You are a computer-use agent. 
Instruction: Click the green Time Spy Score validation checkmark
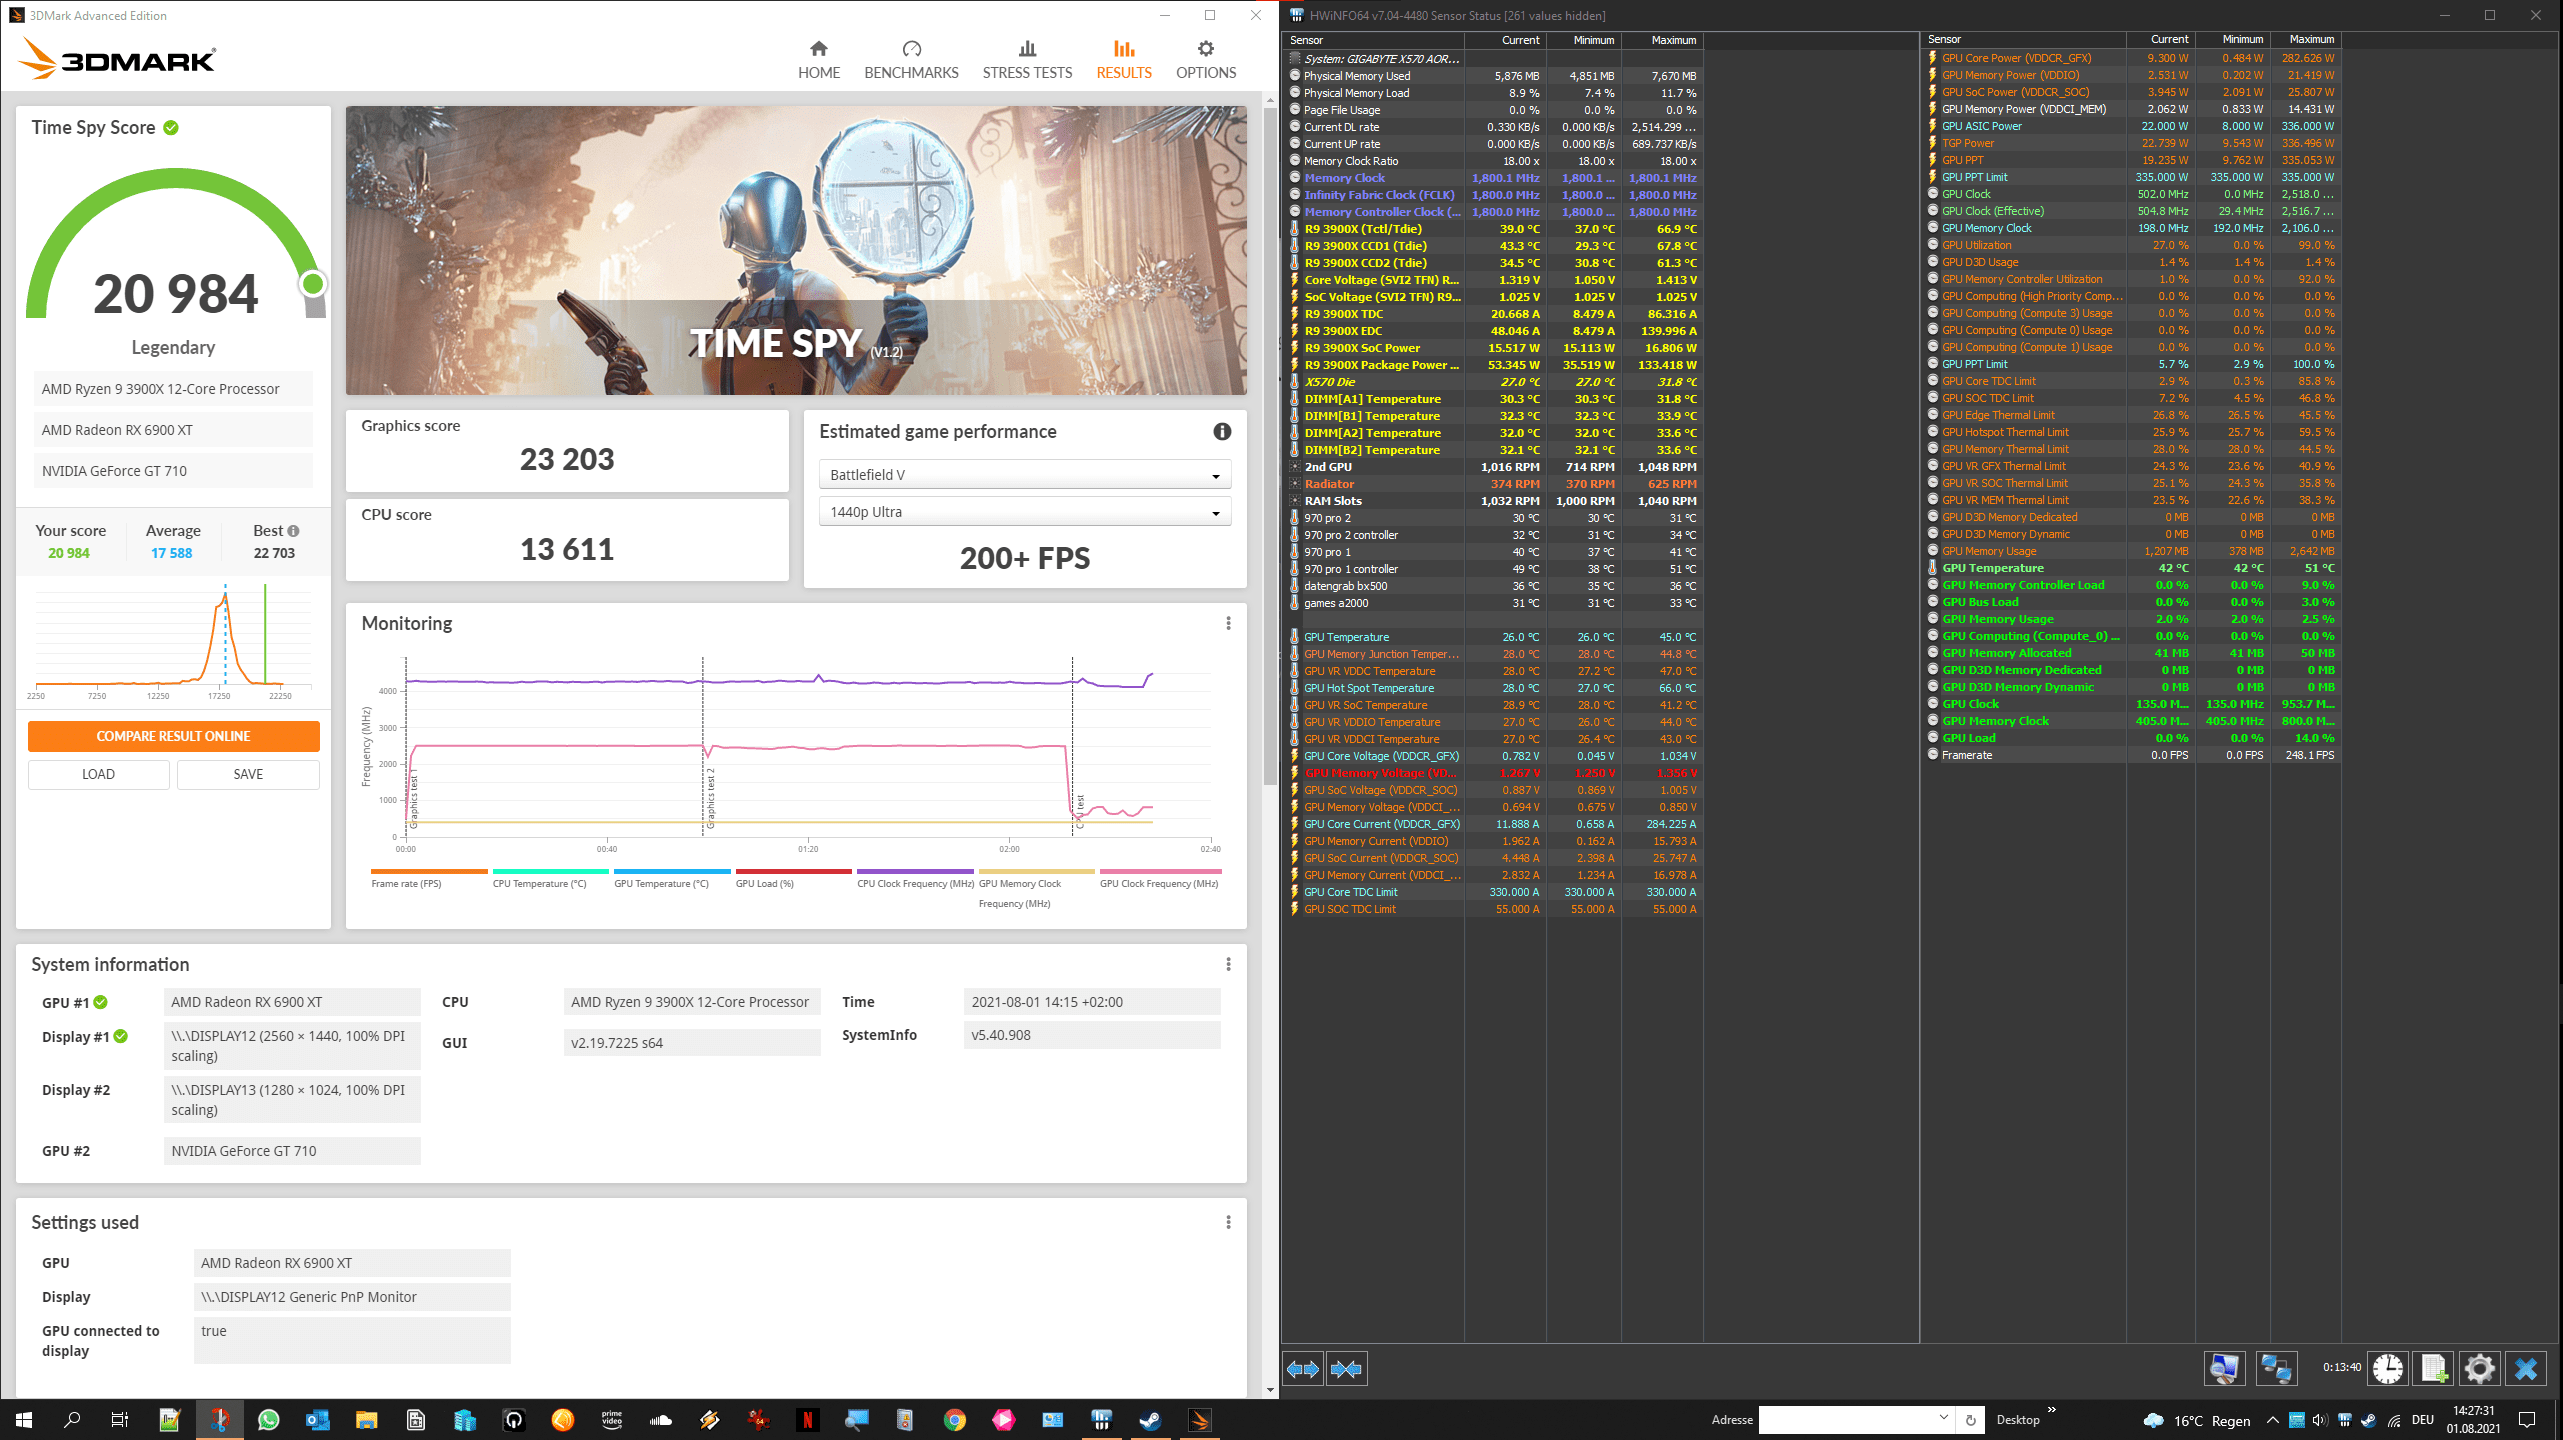[171, 127]
